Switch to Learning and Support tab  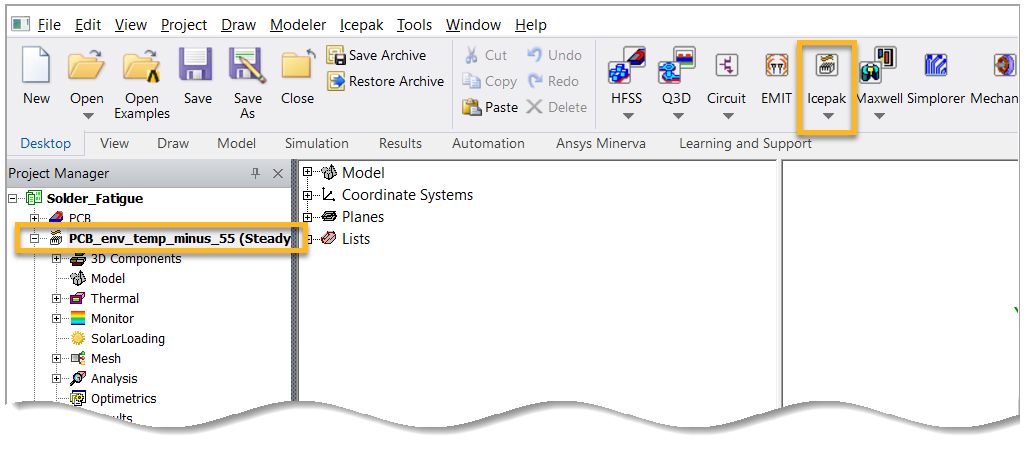[x=745, y=144]
